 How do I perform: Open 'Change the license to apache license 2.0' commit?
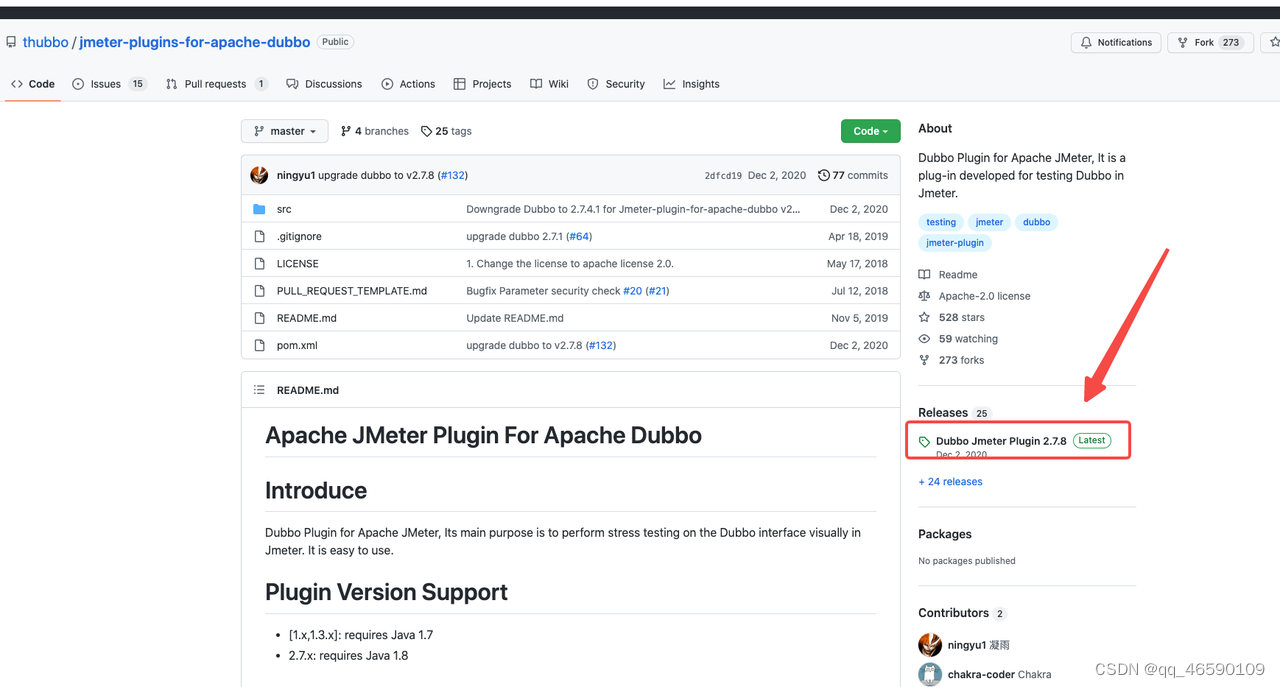coord(570,264)
